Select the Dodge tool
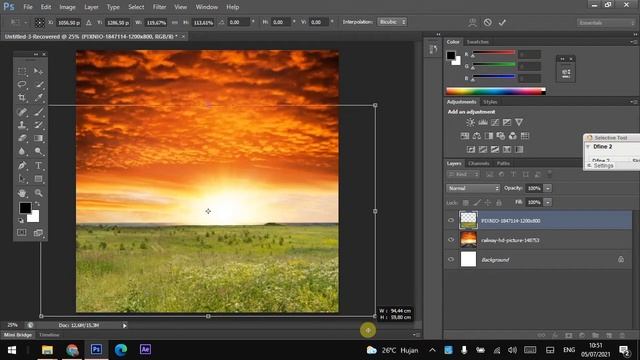 pyautogui.click(x=38, y=151)
